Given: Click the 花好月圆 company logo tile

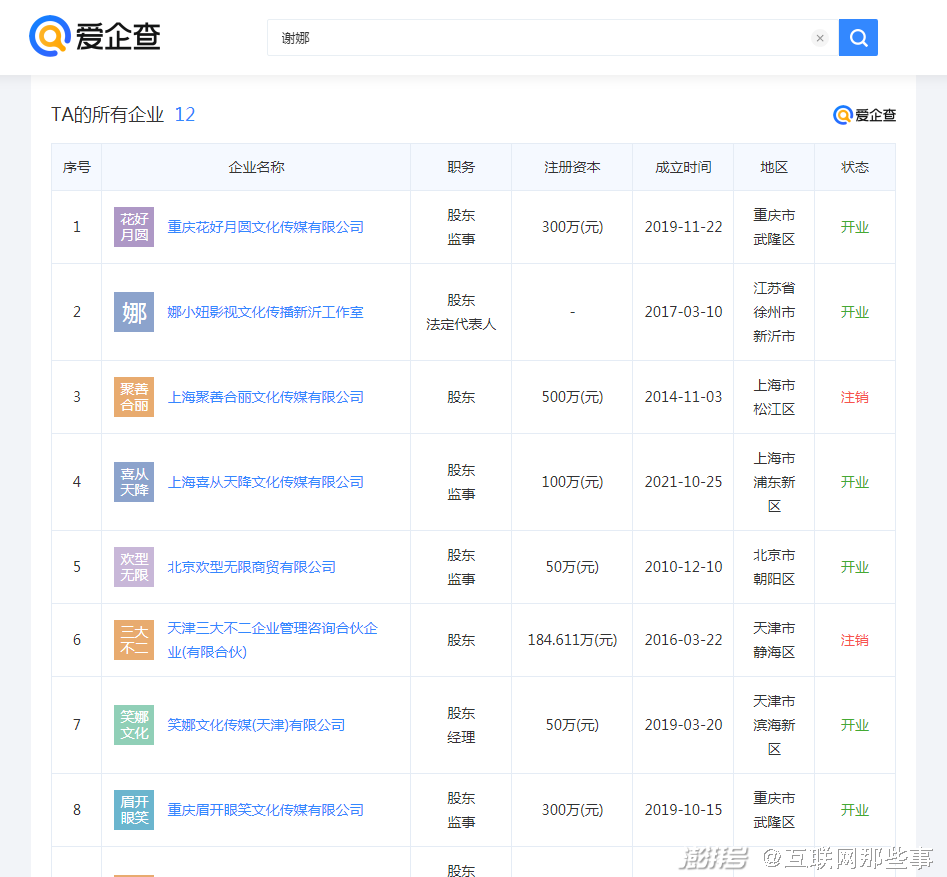Looking at the screenshot, I should [134, 227].
